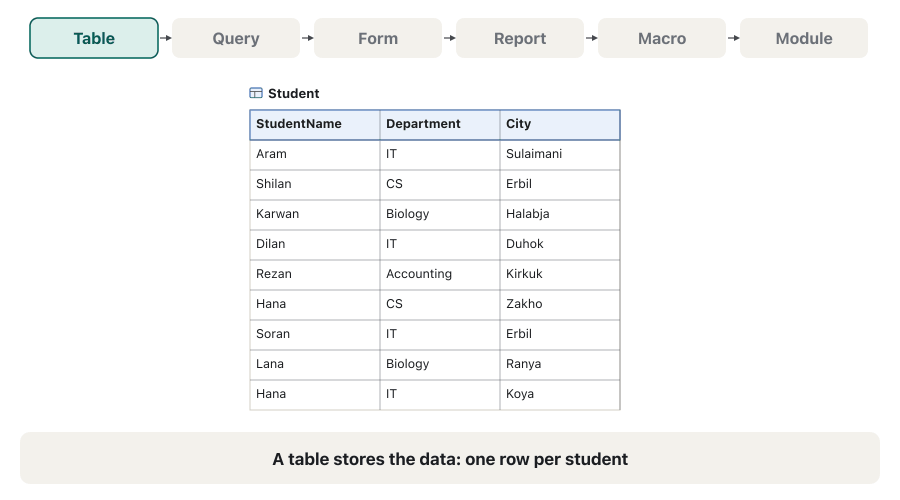
Task: Select the Ranya city cell
Action: (560, 365)
